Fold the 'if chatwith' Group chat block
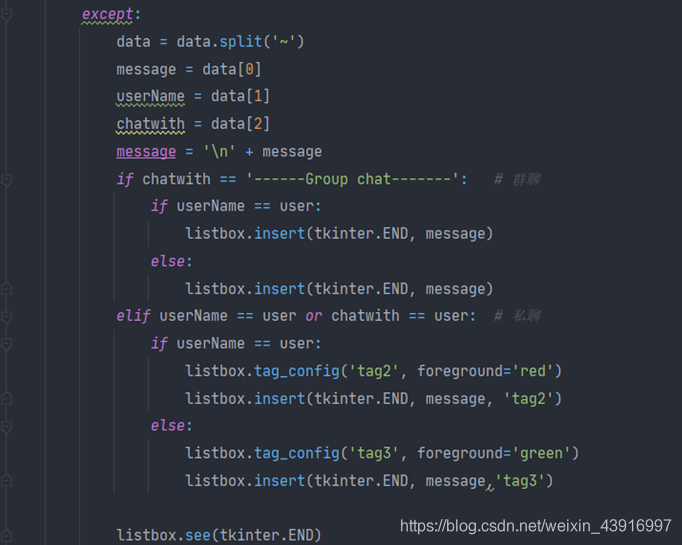The image size is (682, 545). [6, 180]
